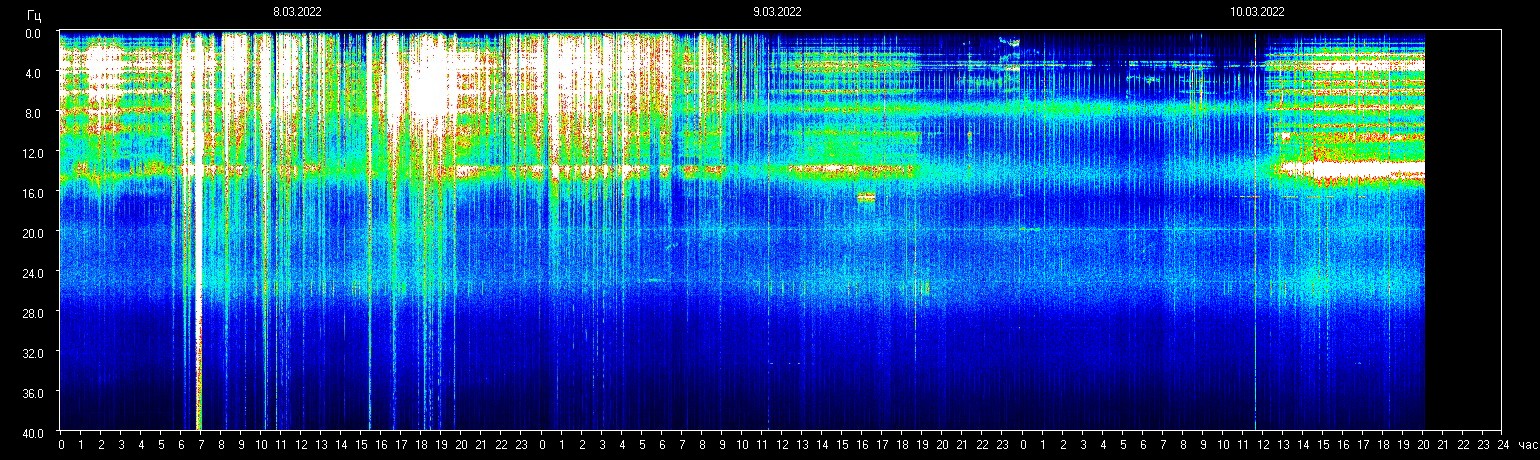Click the 8.03.2022 date label
Screen dimensions: 1540x460
pyautogui.click(x=297, y=12)
